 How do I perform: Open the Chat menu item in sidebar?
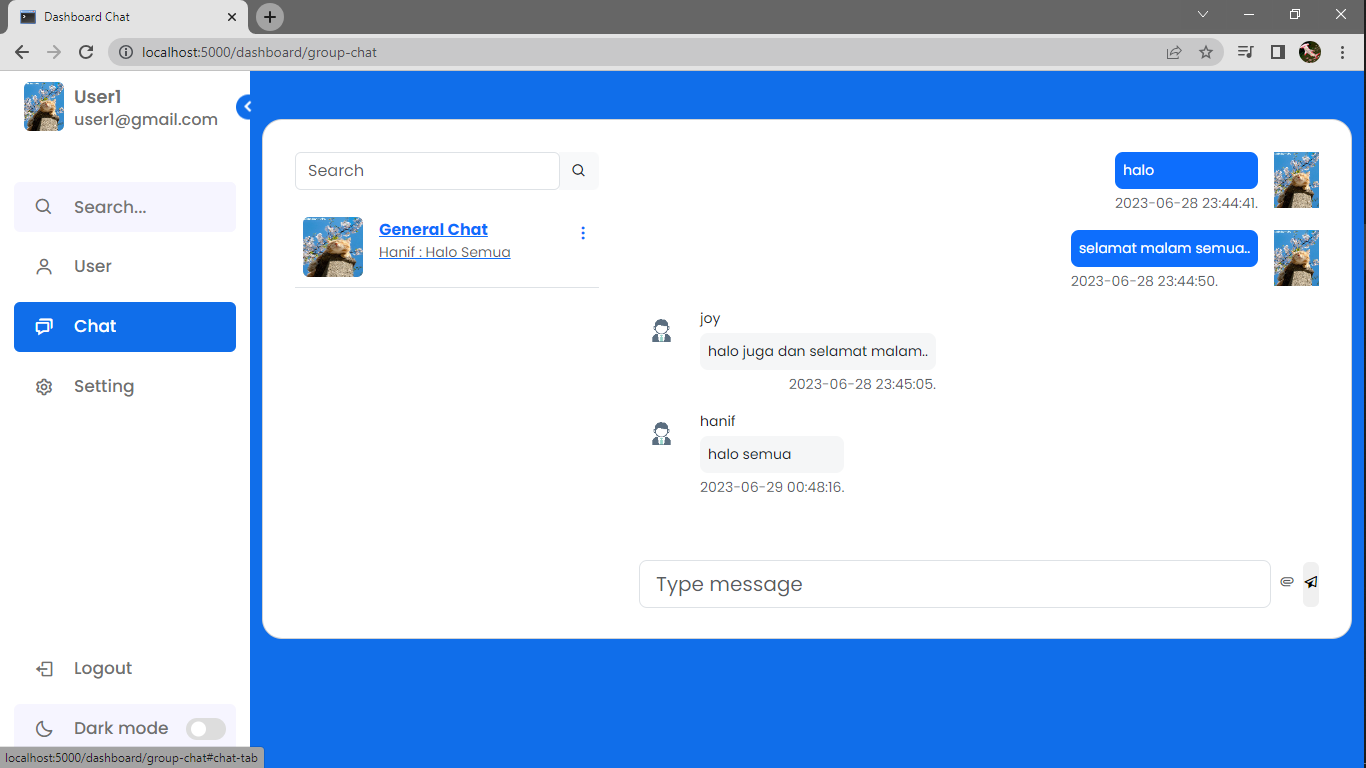pos(125,327)
